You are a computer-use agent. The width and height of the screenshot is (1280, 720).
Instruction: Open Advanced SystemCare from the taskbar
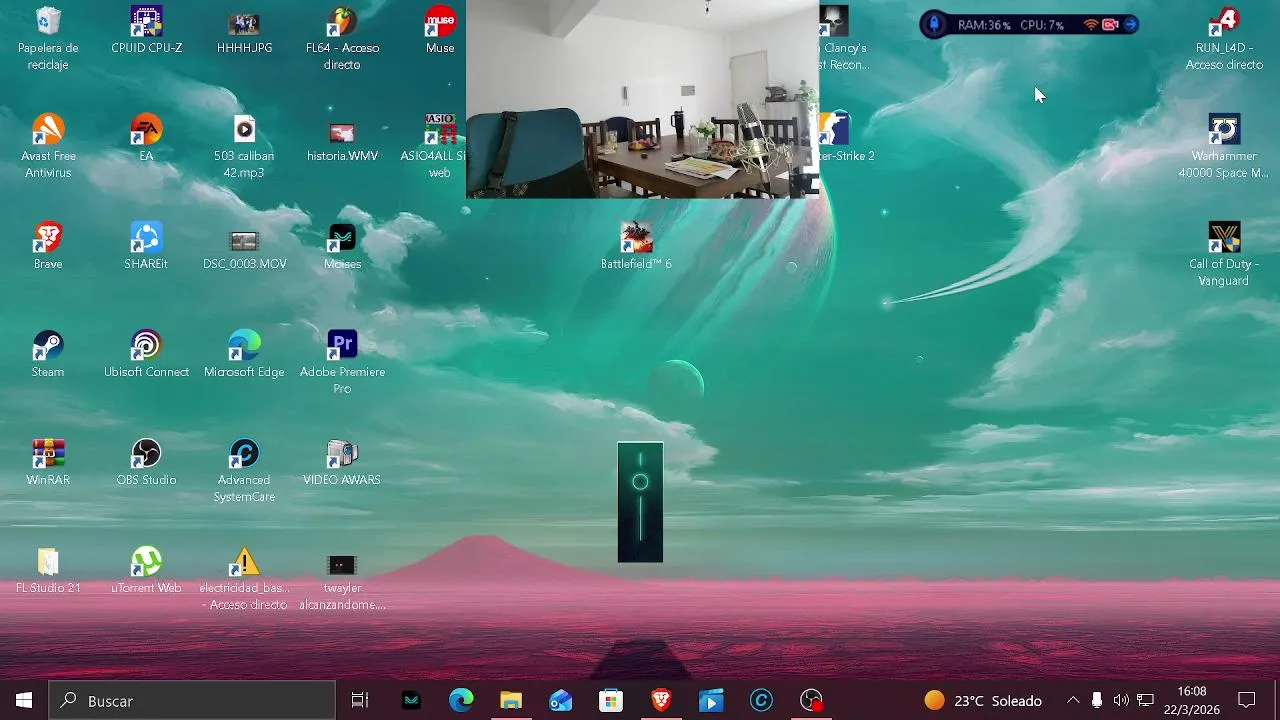pyautogui.click(x=761, y=700)
